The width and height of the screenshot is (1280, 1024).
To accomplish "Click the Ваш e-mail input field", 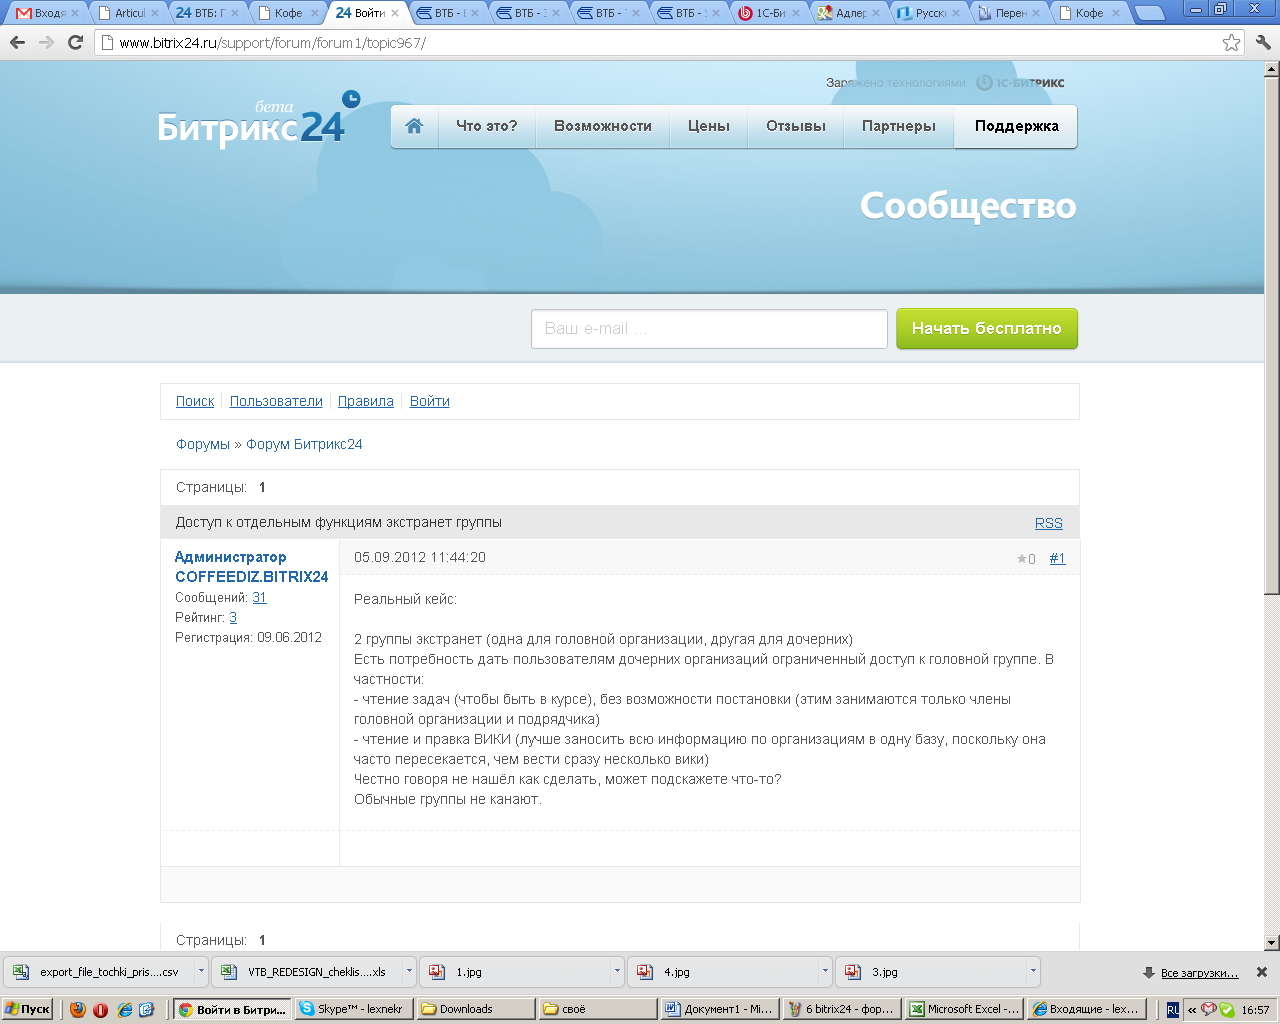I will [709, 329].
